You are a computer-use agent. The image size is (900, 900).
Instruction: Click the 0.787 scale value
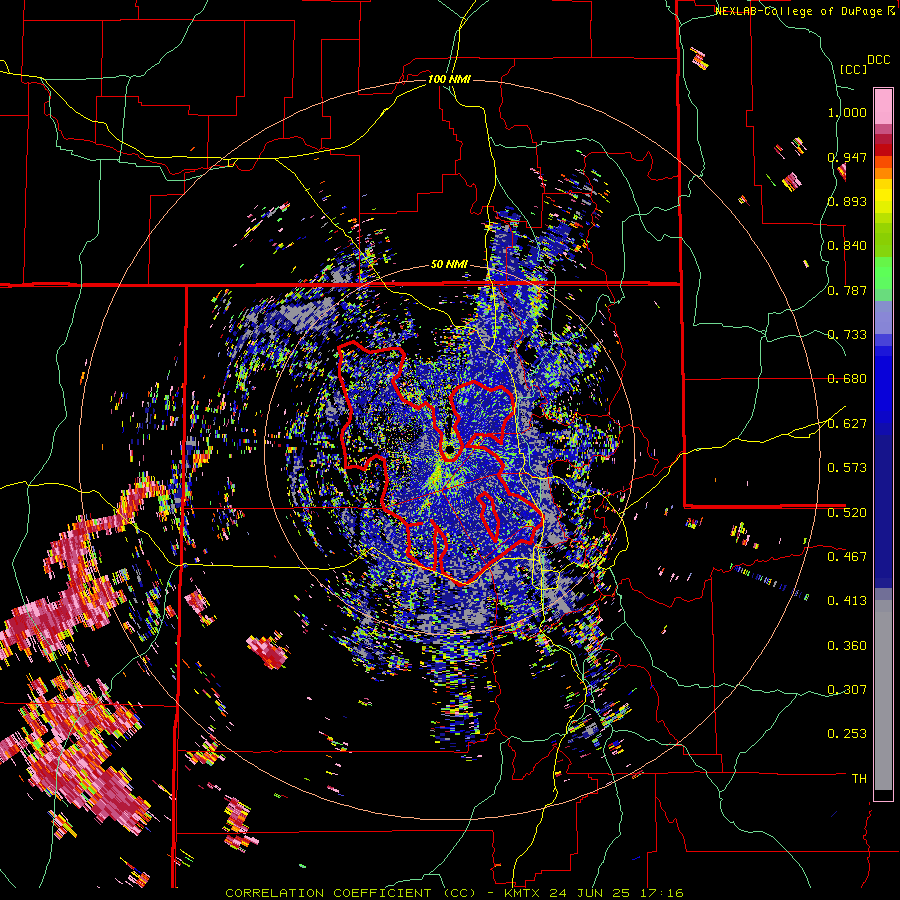(847, 290)
